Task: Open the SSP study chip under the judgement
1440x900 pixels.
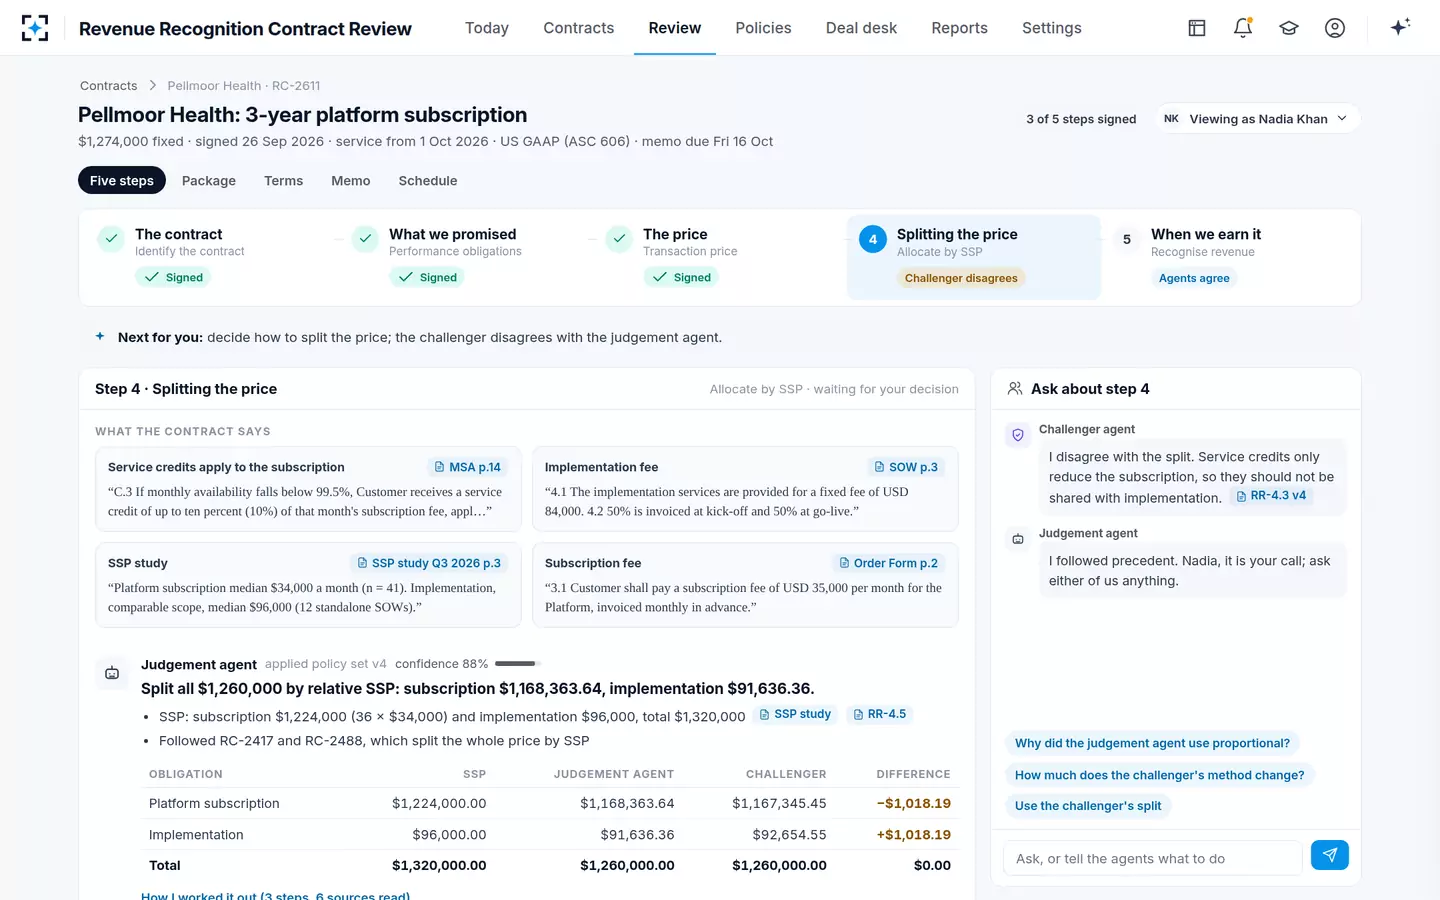Action: [x=795, y=714]
